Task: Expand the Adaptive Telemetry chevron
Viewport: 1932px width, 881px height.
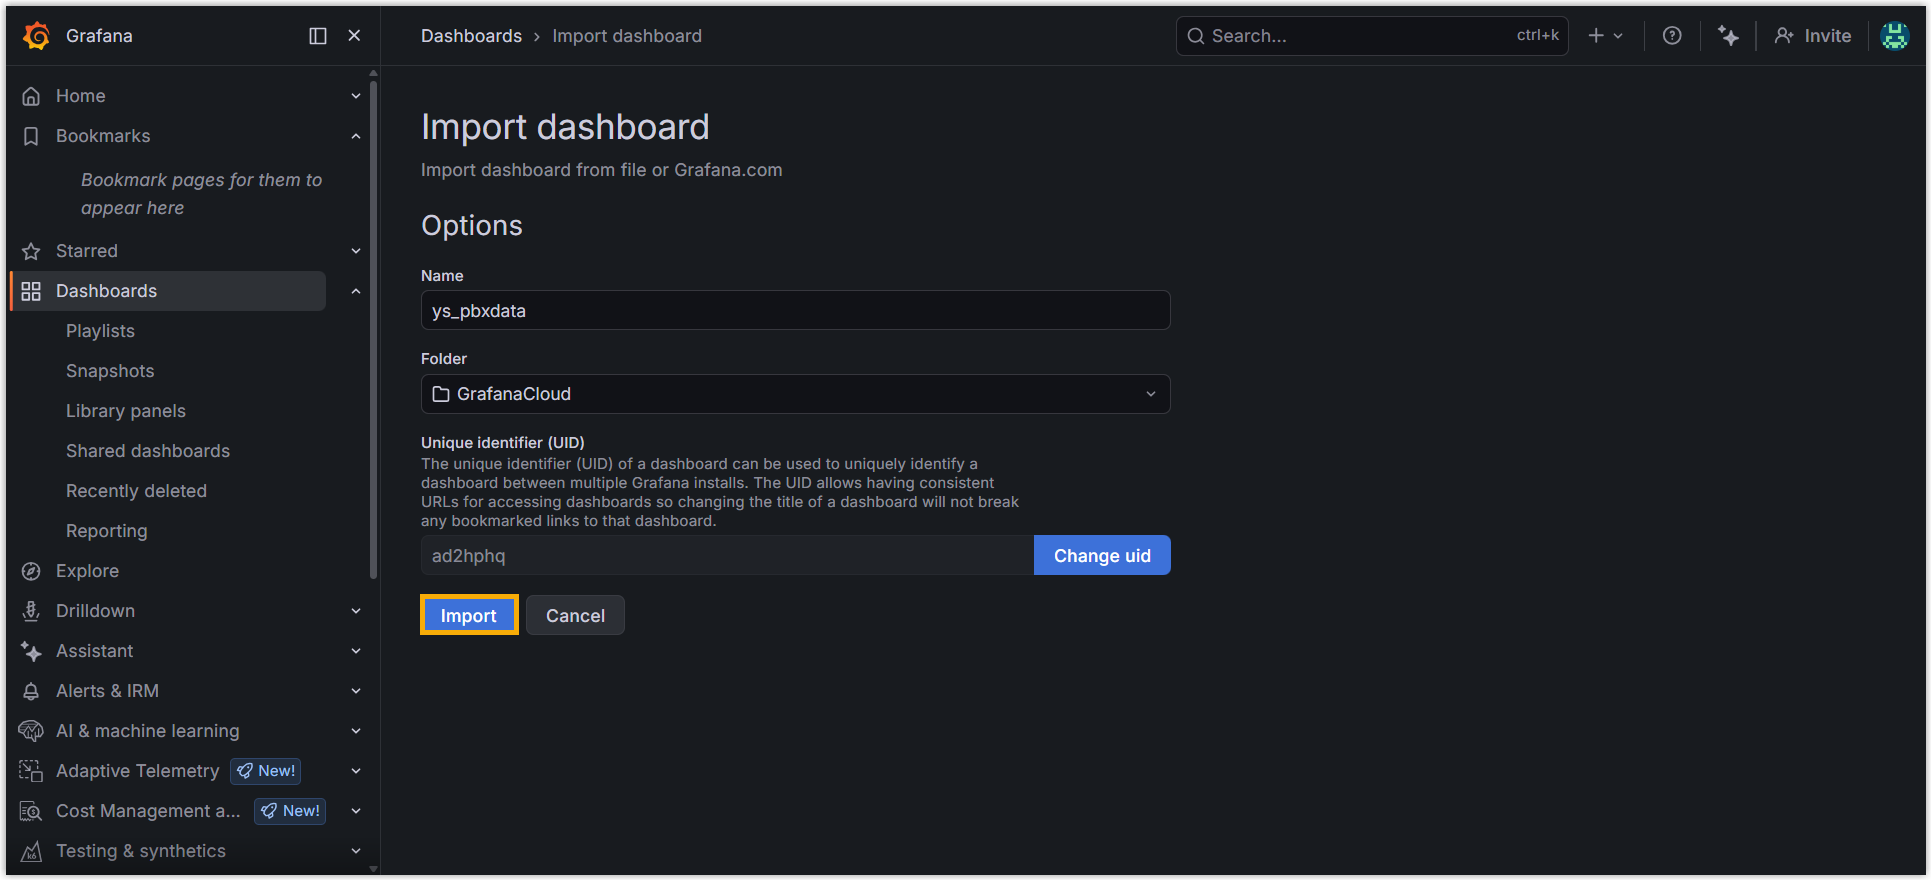Action: click(356, 771)
